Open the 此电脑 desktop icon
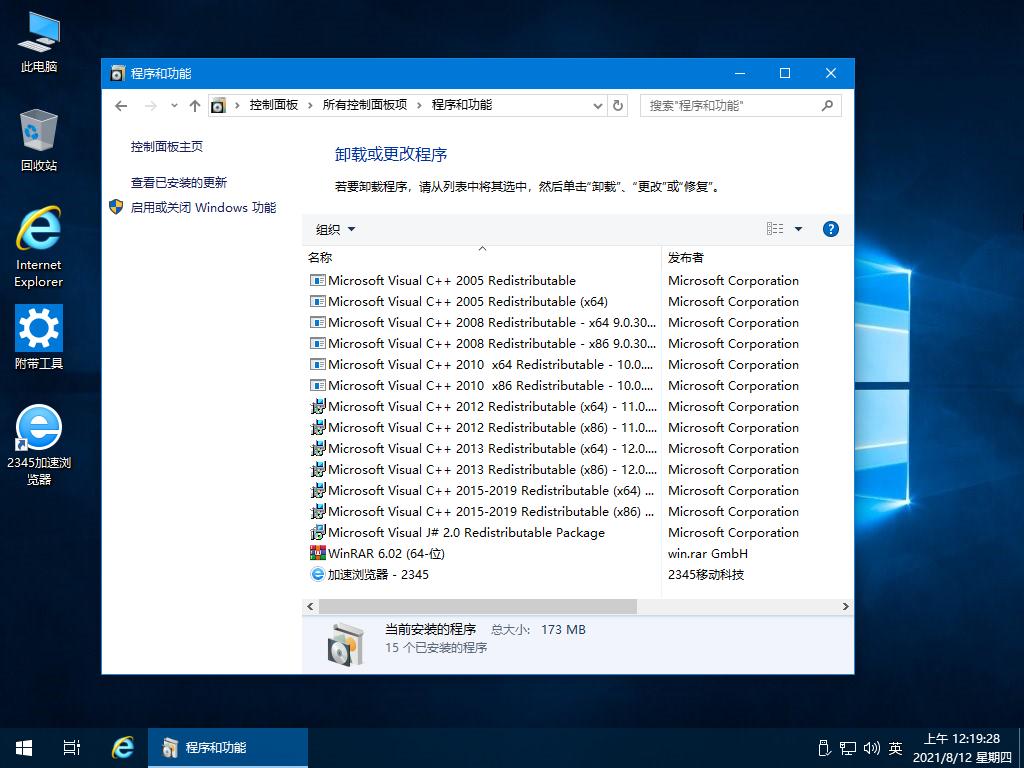This screenshot has width=1024, height=768. tap(39, 42)
